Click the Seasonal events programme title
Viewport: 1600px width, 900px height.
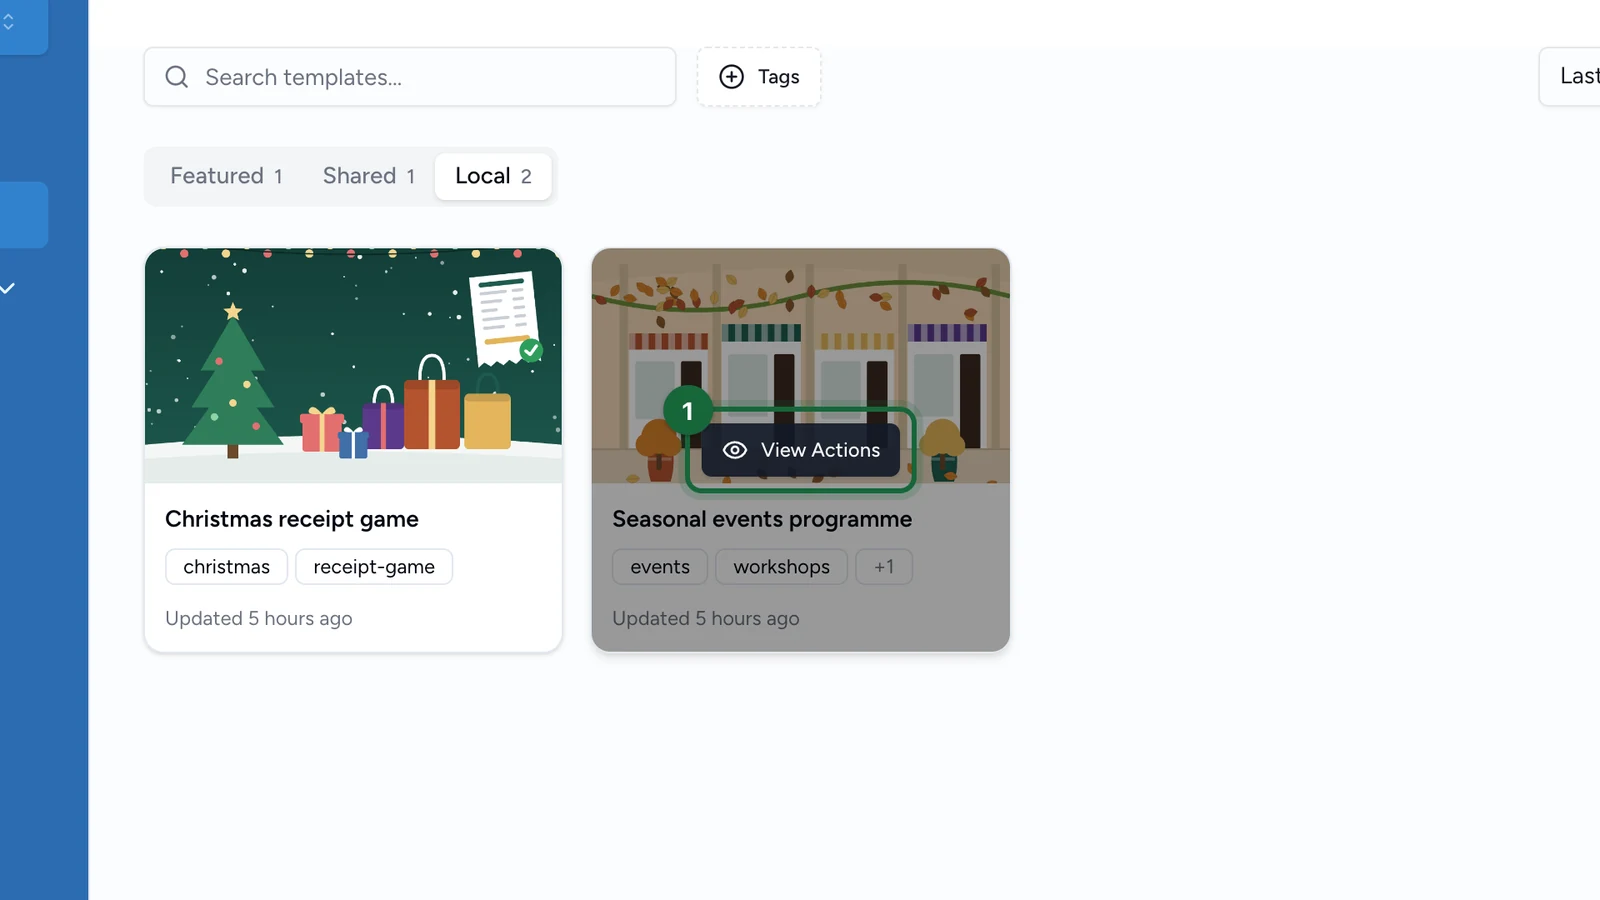tap(762, 519)
